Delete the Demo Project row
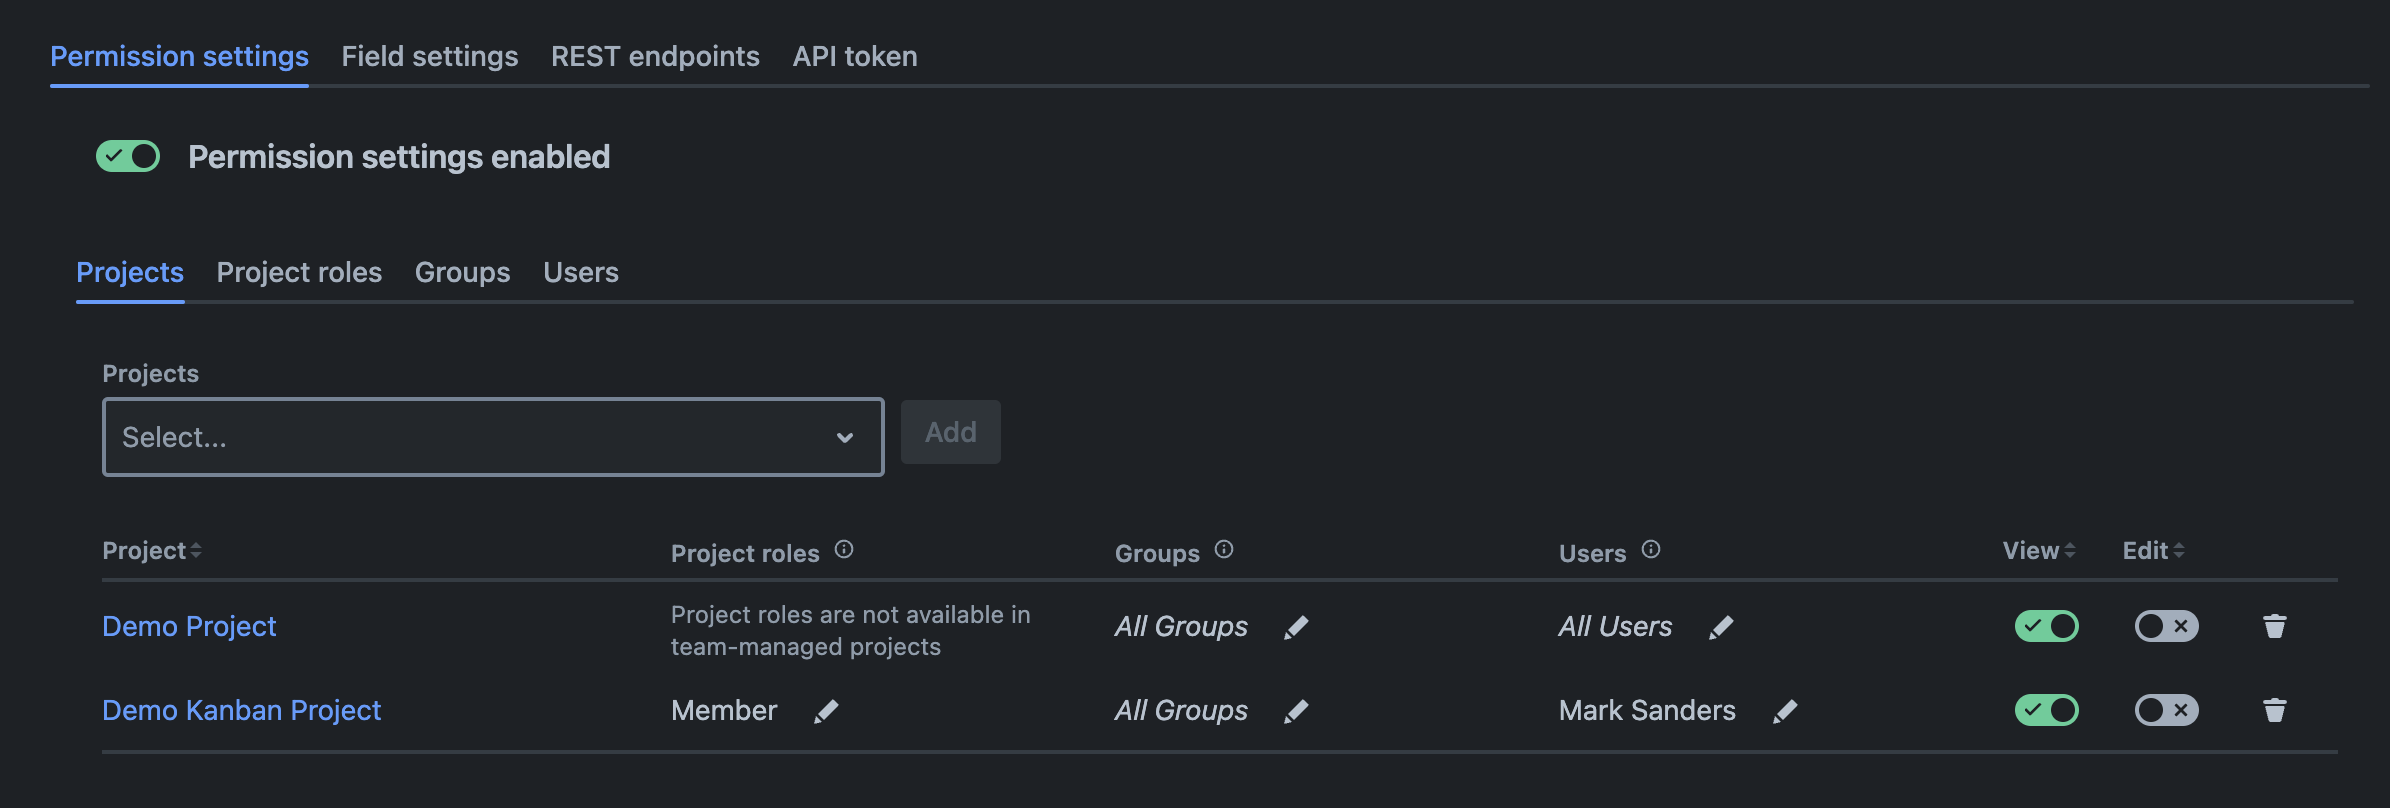2390x808 pixels. [2274, 626]
